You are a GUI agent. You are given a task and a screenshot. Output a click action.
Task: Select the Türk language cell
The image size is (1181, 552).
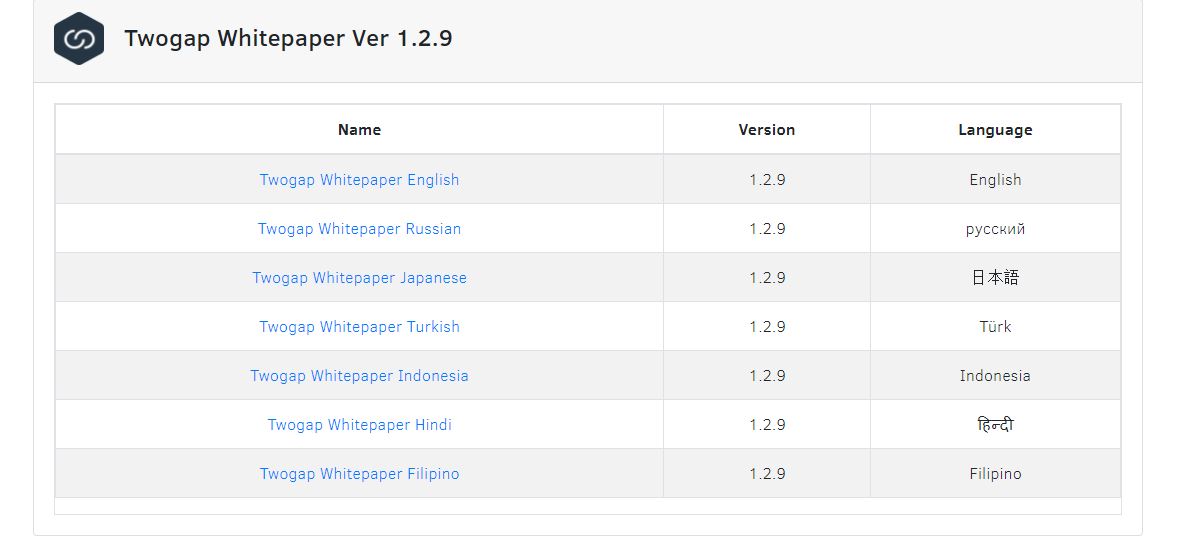[995, 327]
